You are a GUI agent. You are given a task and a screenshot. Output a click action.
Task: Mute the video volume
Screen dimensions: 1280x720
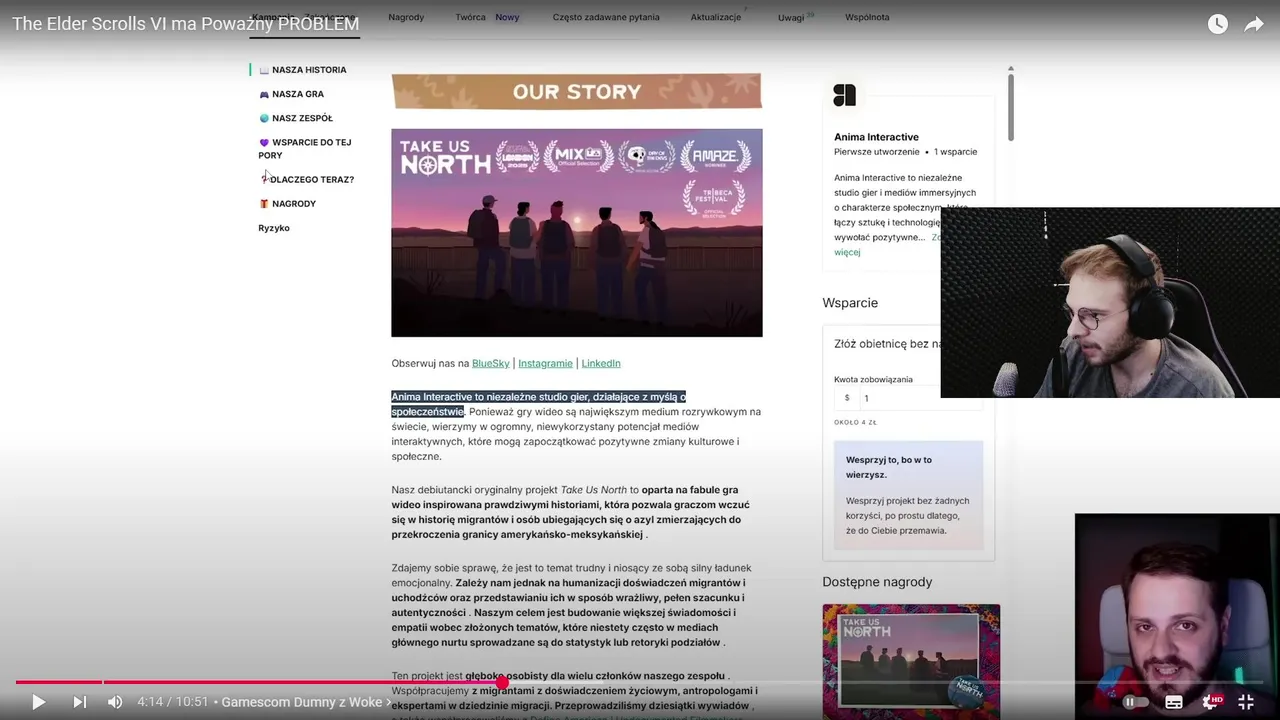tap(115, 702)
